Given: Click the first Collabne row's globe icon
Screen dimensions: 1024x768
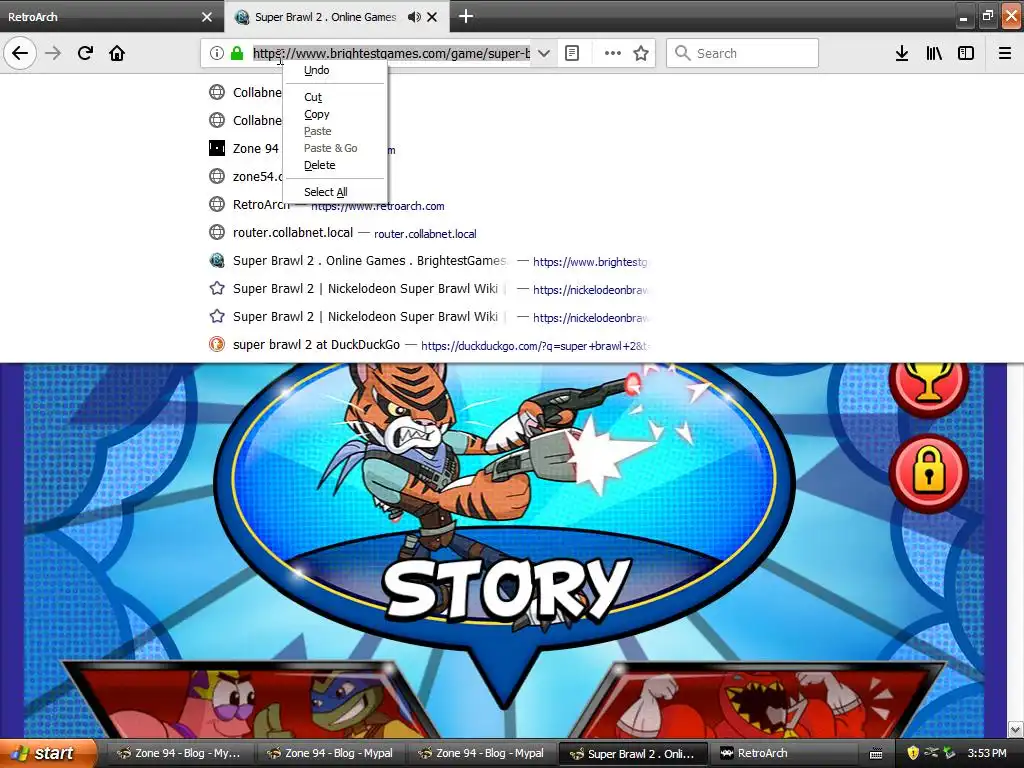Looking at the screenshot, I should (217, 92).
